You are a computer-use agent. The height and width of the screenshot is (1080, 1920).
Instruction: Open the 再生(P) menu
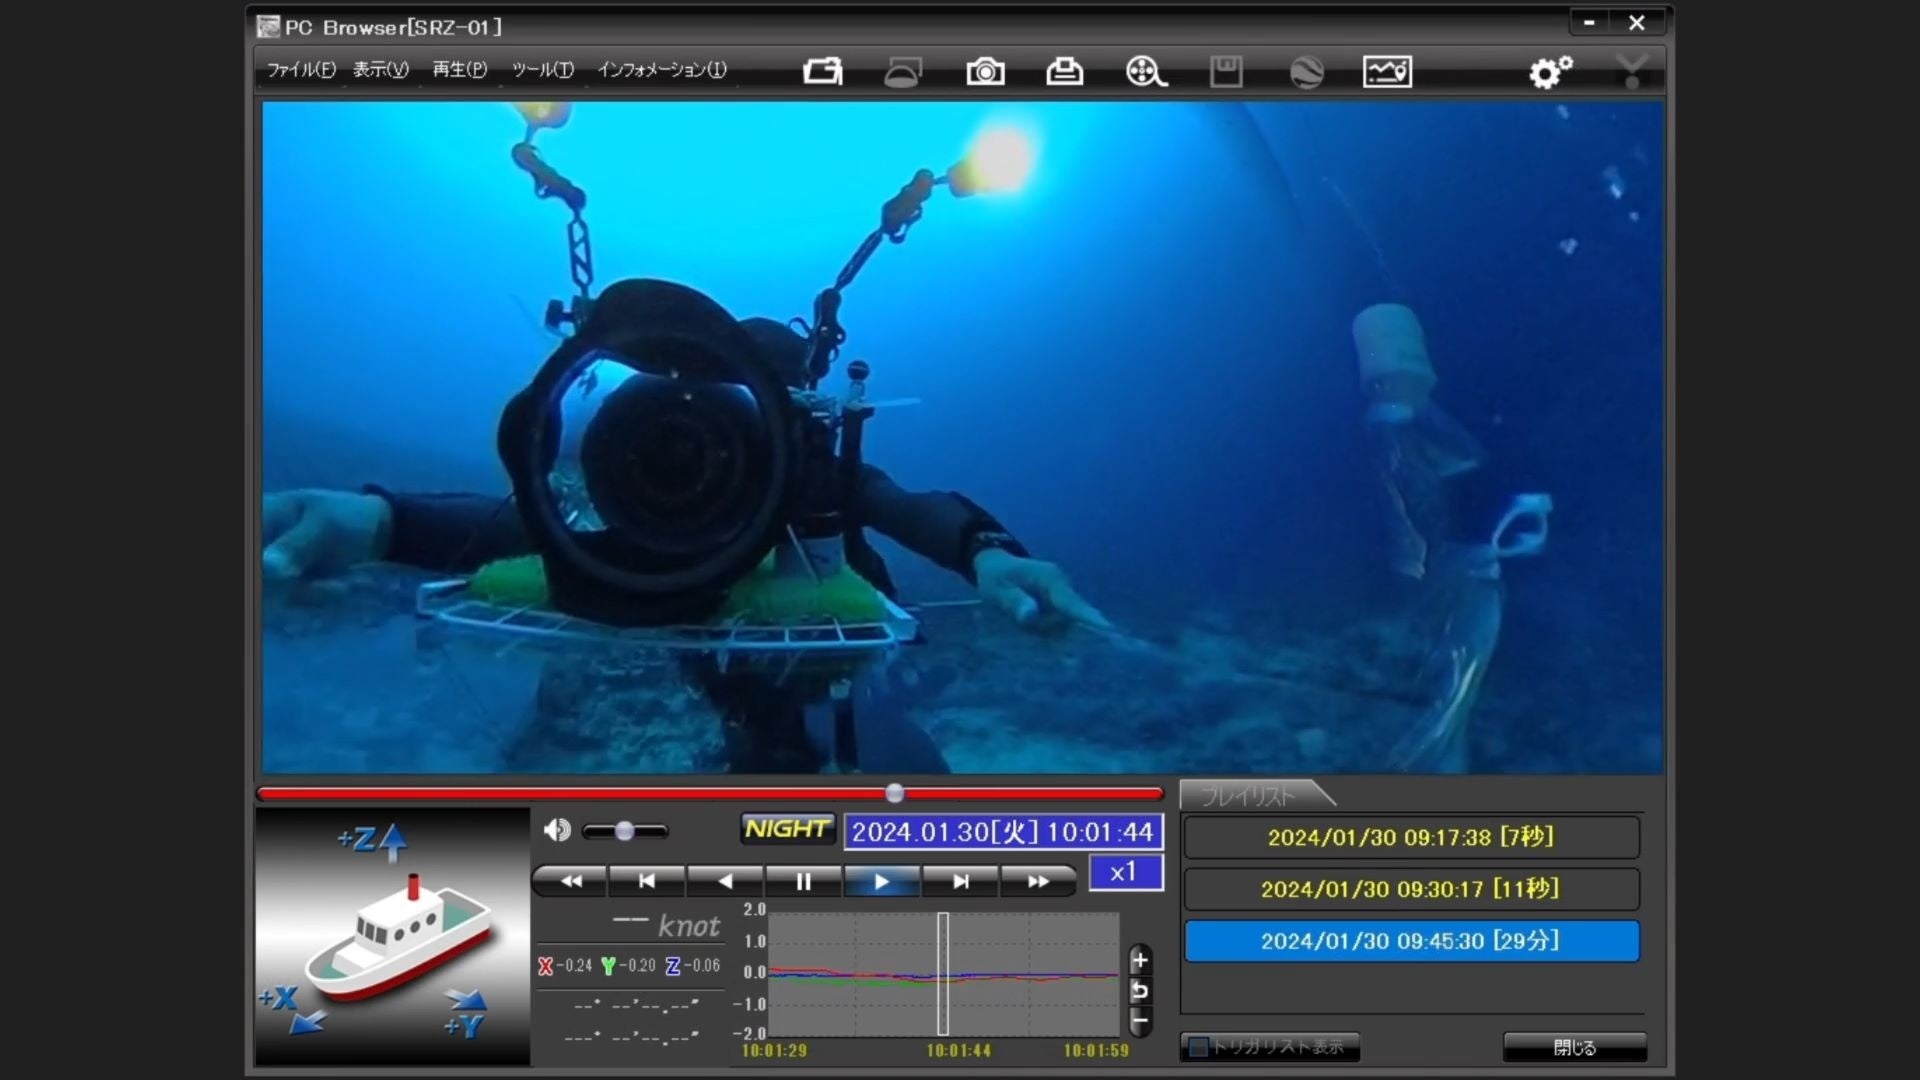click(459, 69)
